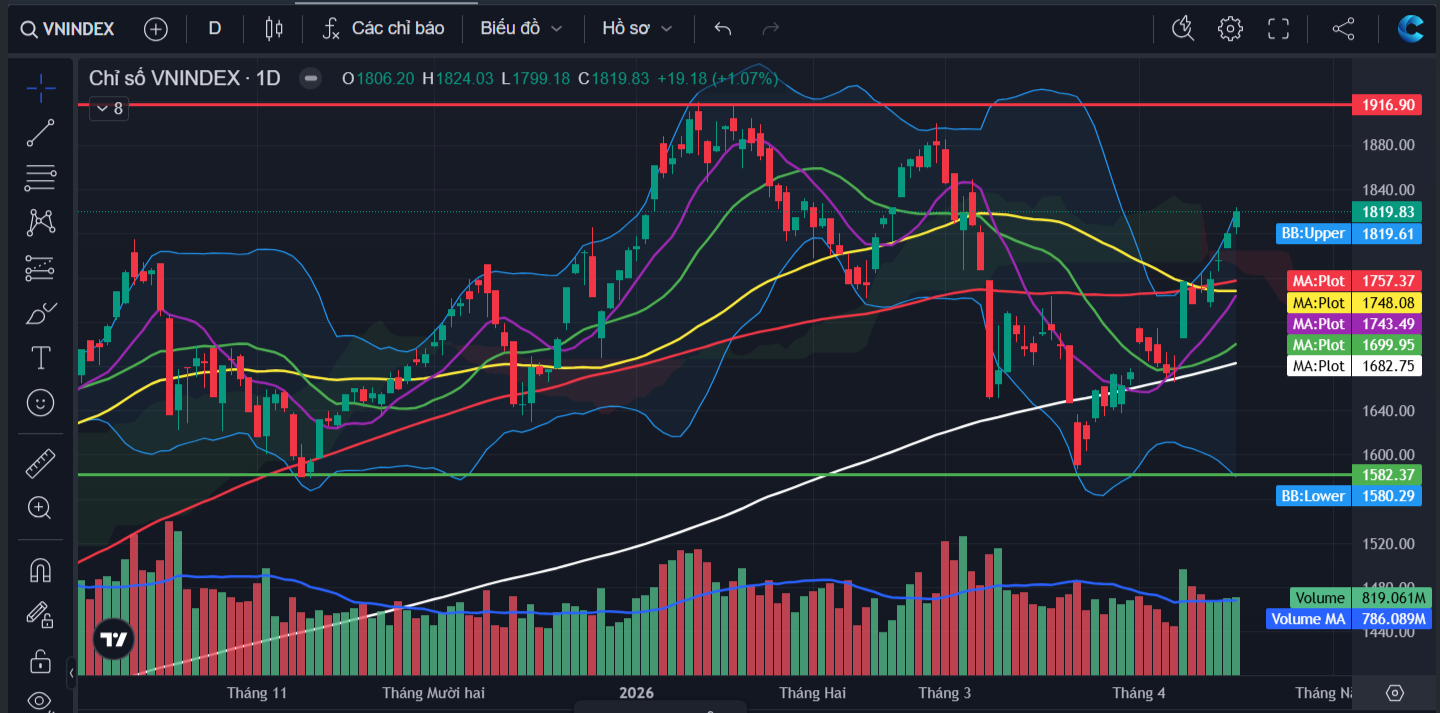
Task: Open chart settings gear icon
Action: 1229,29
